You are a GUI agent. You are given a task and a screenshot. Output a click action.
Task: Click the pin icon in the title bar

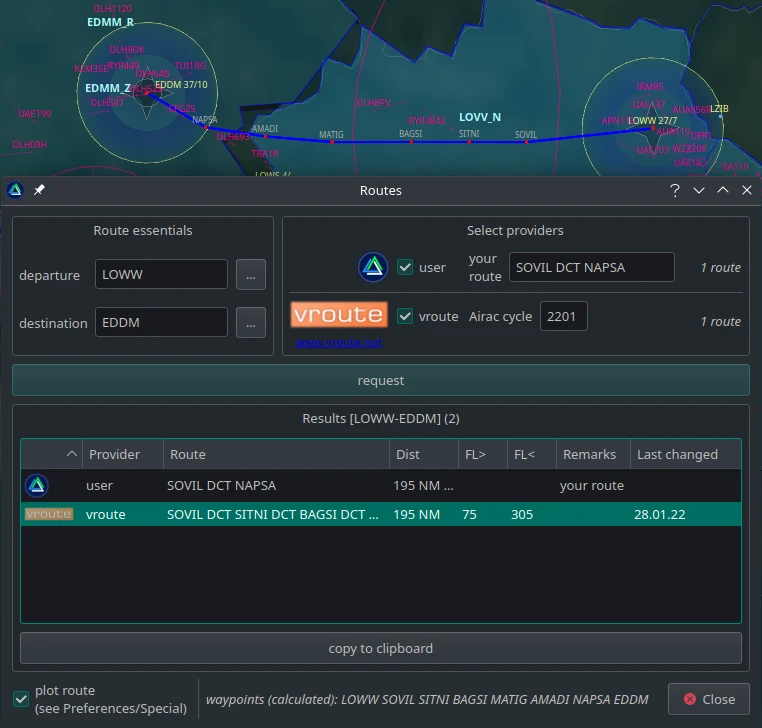[39, 190]
